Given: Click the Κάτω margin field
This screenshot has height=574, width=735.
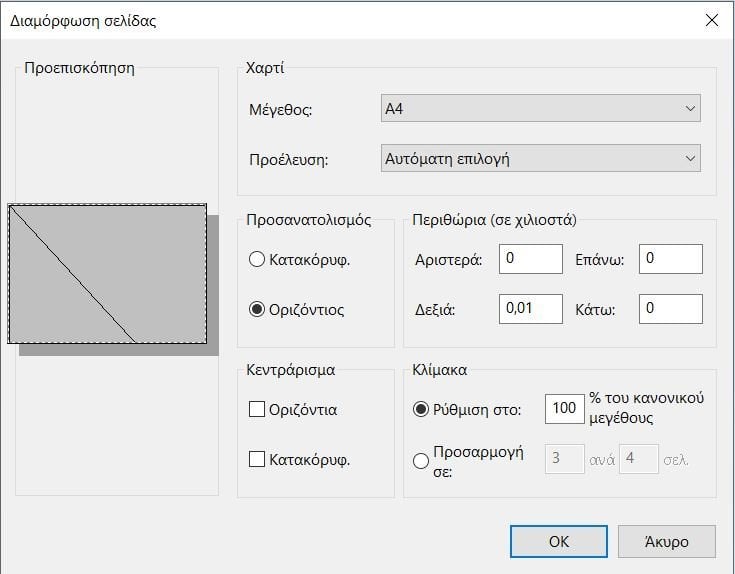Looking at the screenshot, I should [x=671, y=309].
